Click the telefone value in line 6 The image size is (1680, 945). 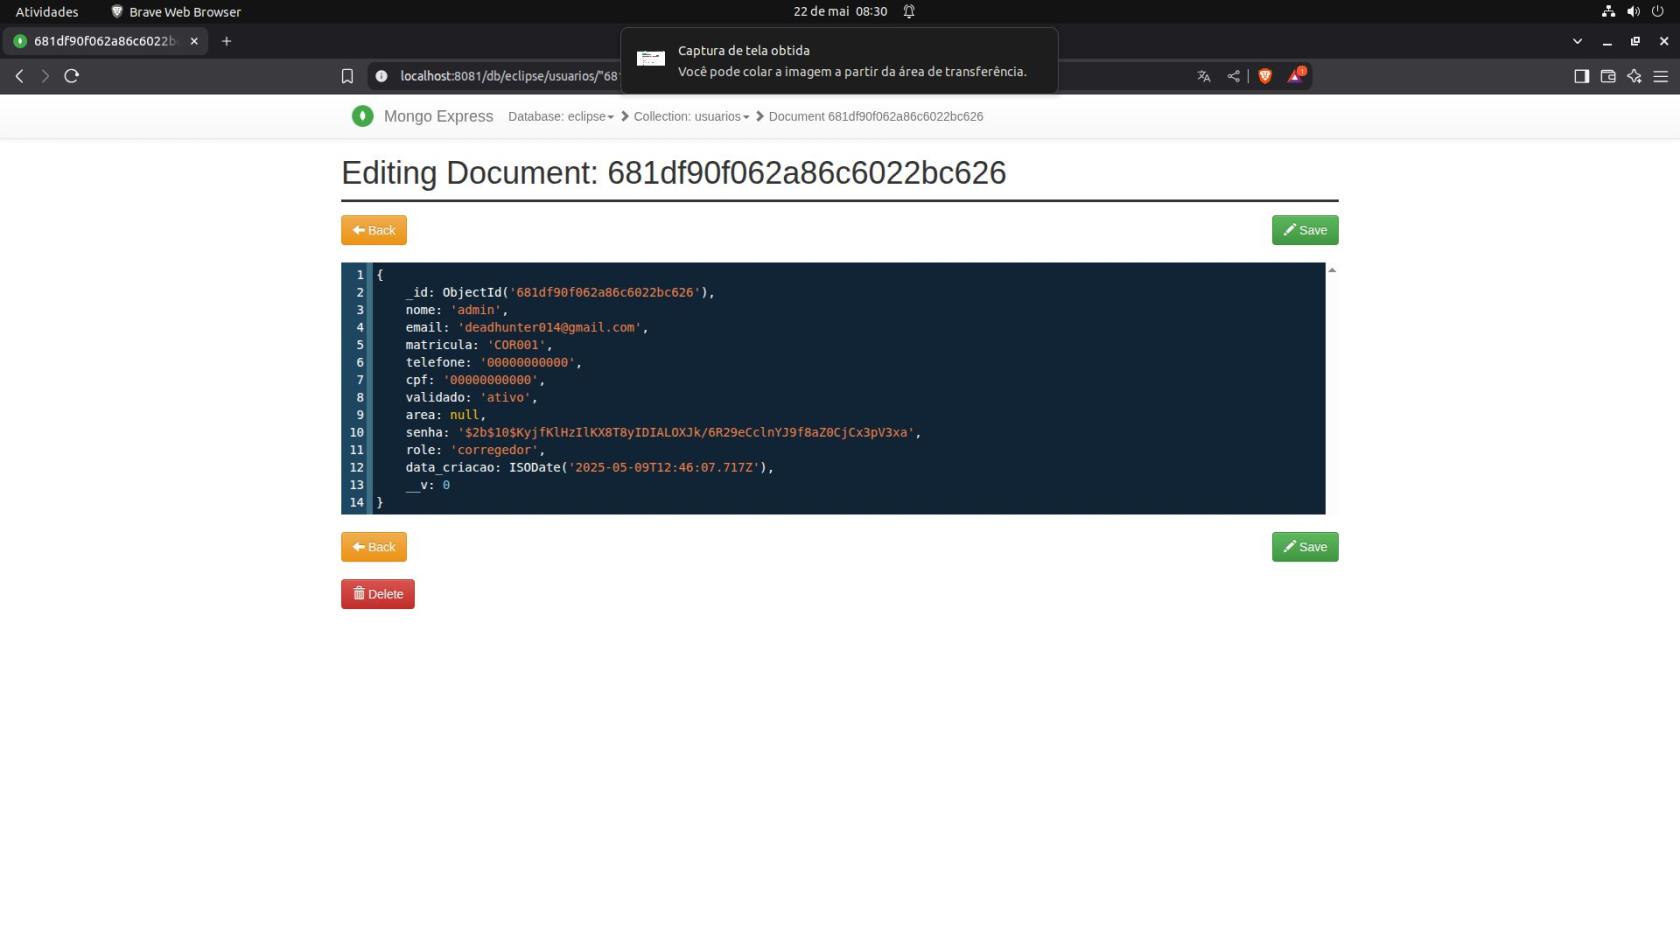pyautogui.click(x=527, y=362)
